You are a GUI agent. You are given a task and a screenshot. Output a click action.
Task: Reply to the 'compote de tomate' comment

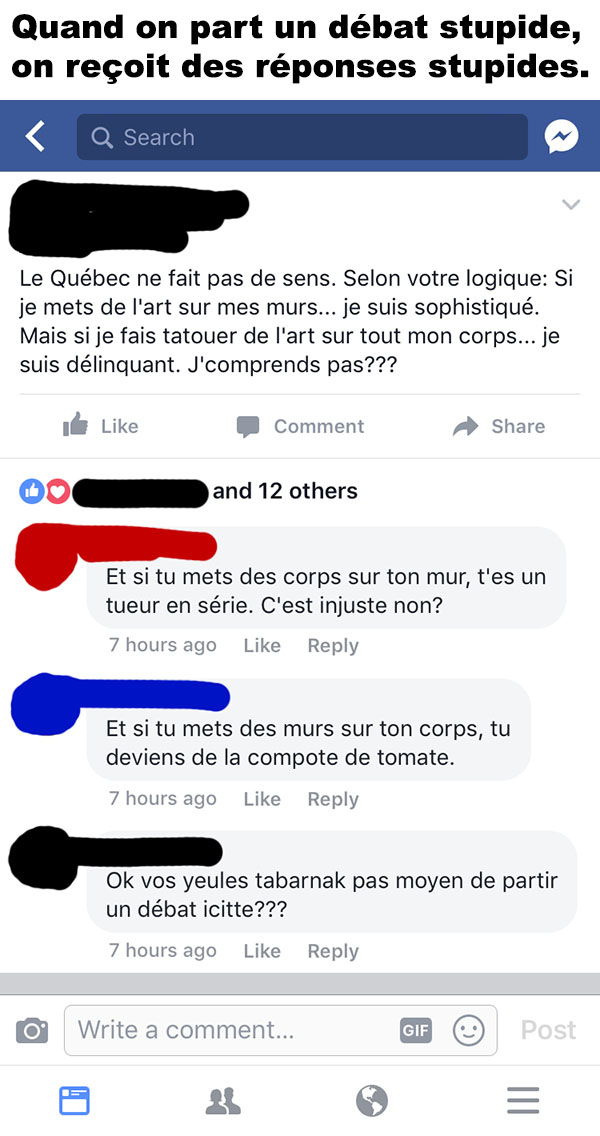(x=333, y=798)
